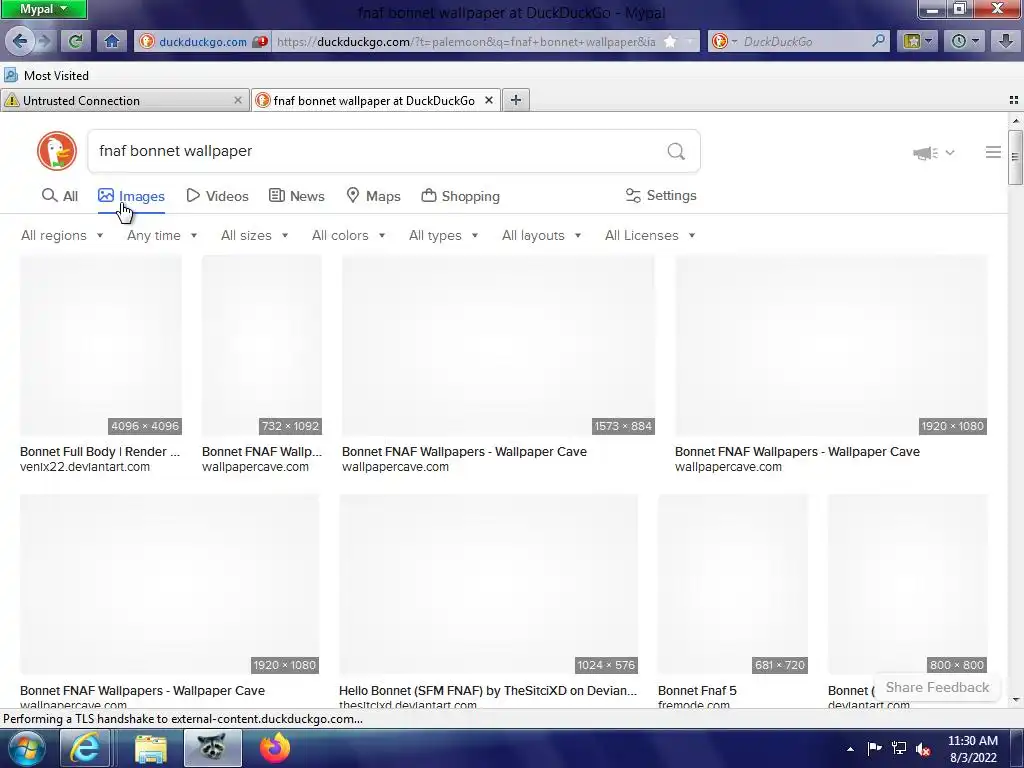This screenshot has height=768, width=1024.
Task: Go back using the browser back arrow
Action: 20,41
